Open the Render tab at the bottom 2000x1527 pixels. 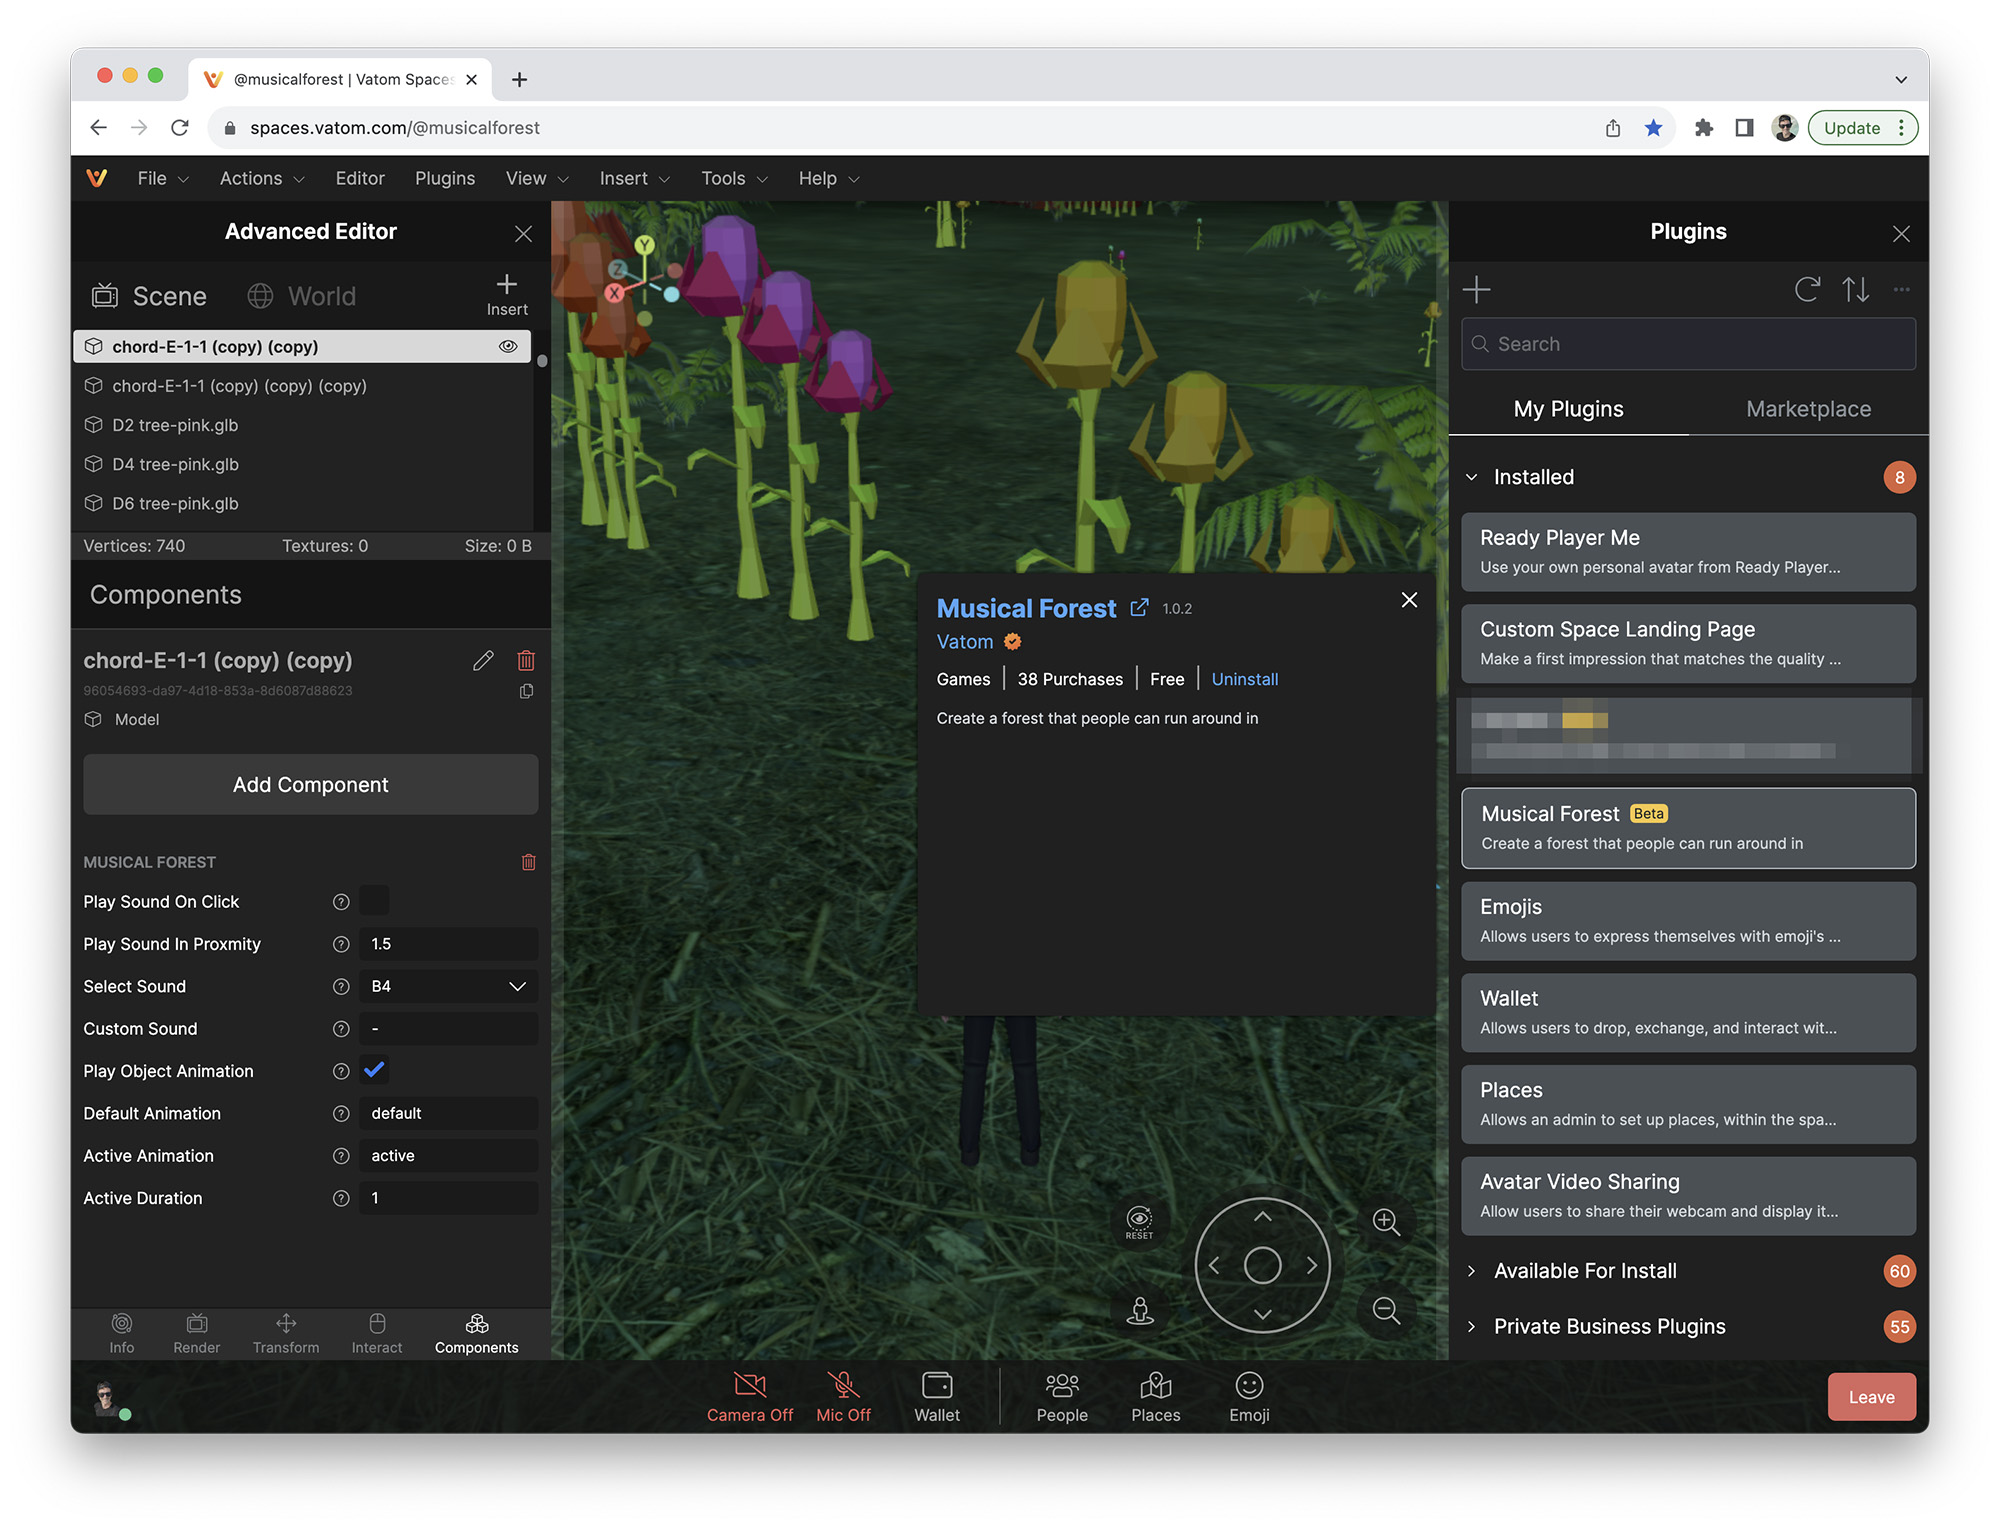pos(197,1334)
